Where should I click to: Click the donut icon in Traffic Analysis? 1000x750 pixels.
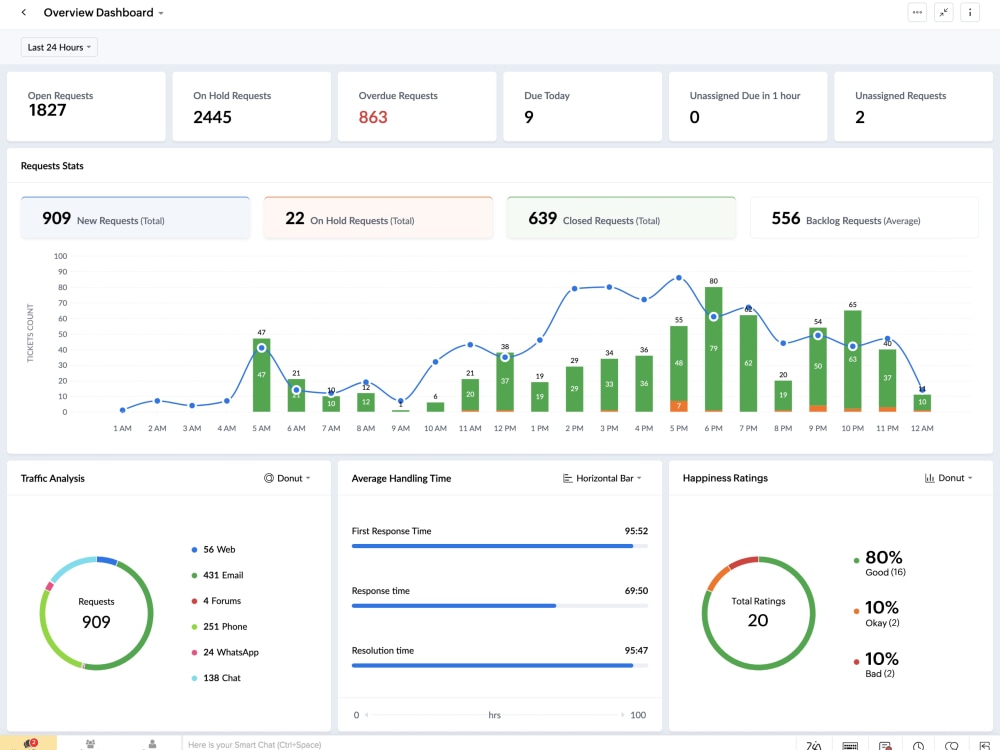(x=268, y=478)
